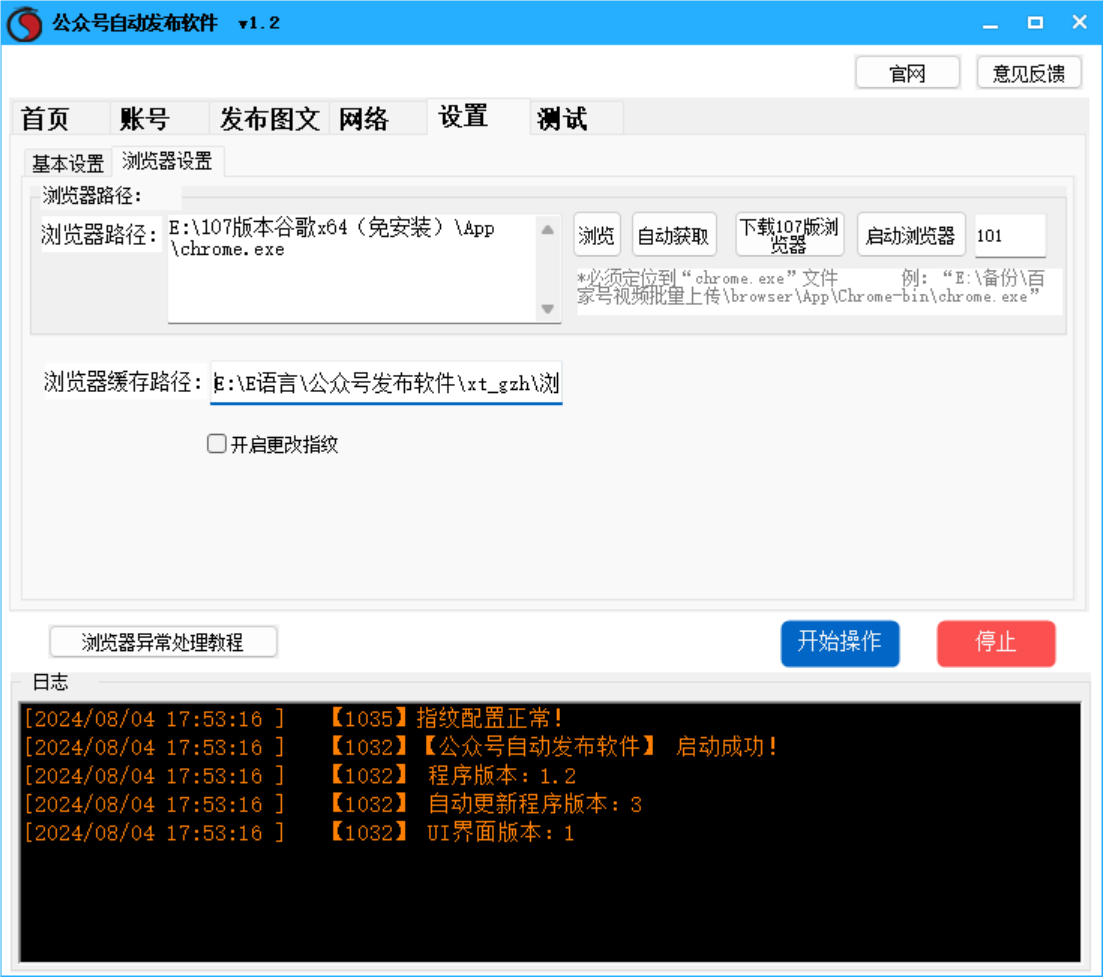
Task: Click the field containing 101
Action: [1010, 235]
